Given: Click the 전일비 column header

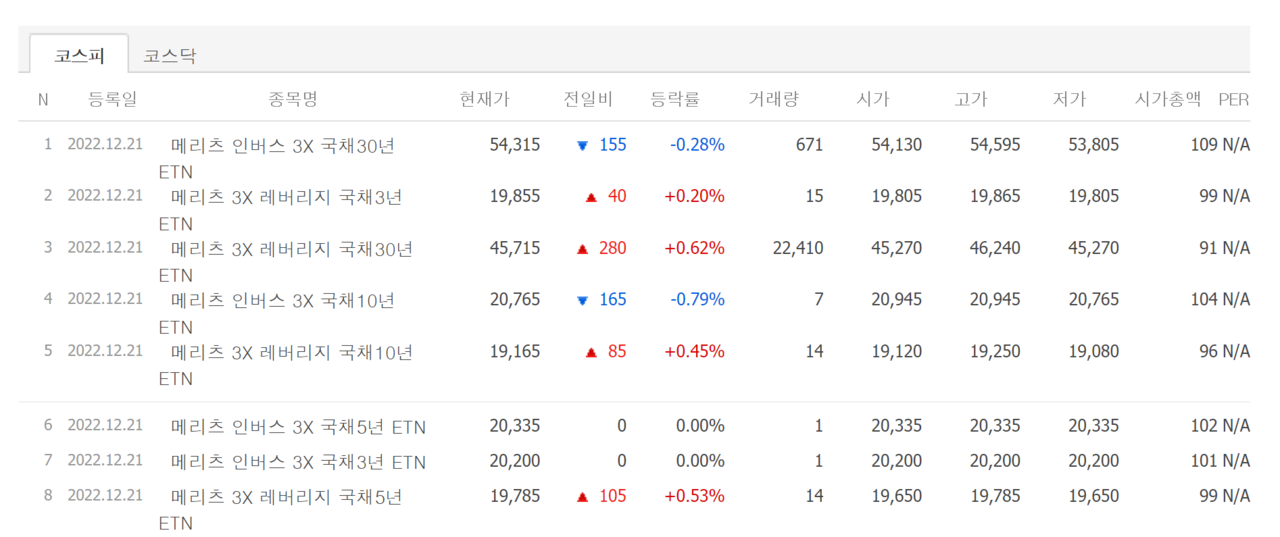Looking at the screenshot, I should [588, 100].
